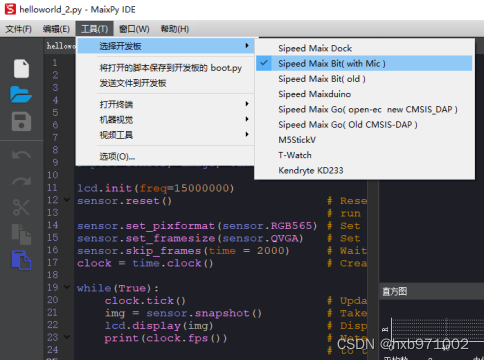Open 选项(O)... settings entry

point(166,156)
